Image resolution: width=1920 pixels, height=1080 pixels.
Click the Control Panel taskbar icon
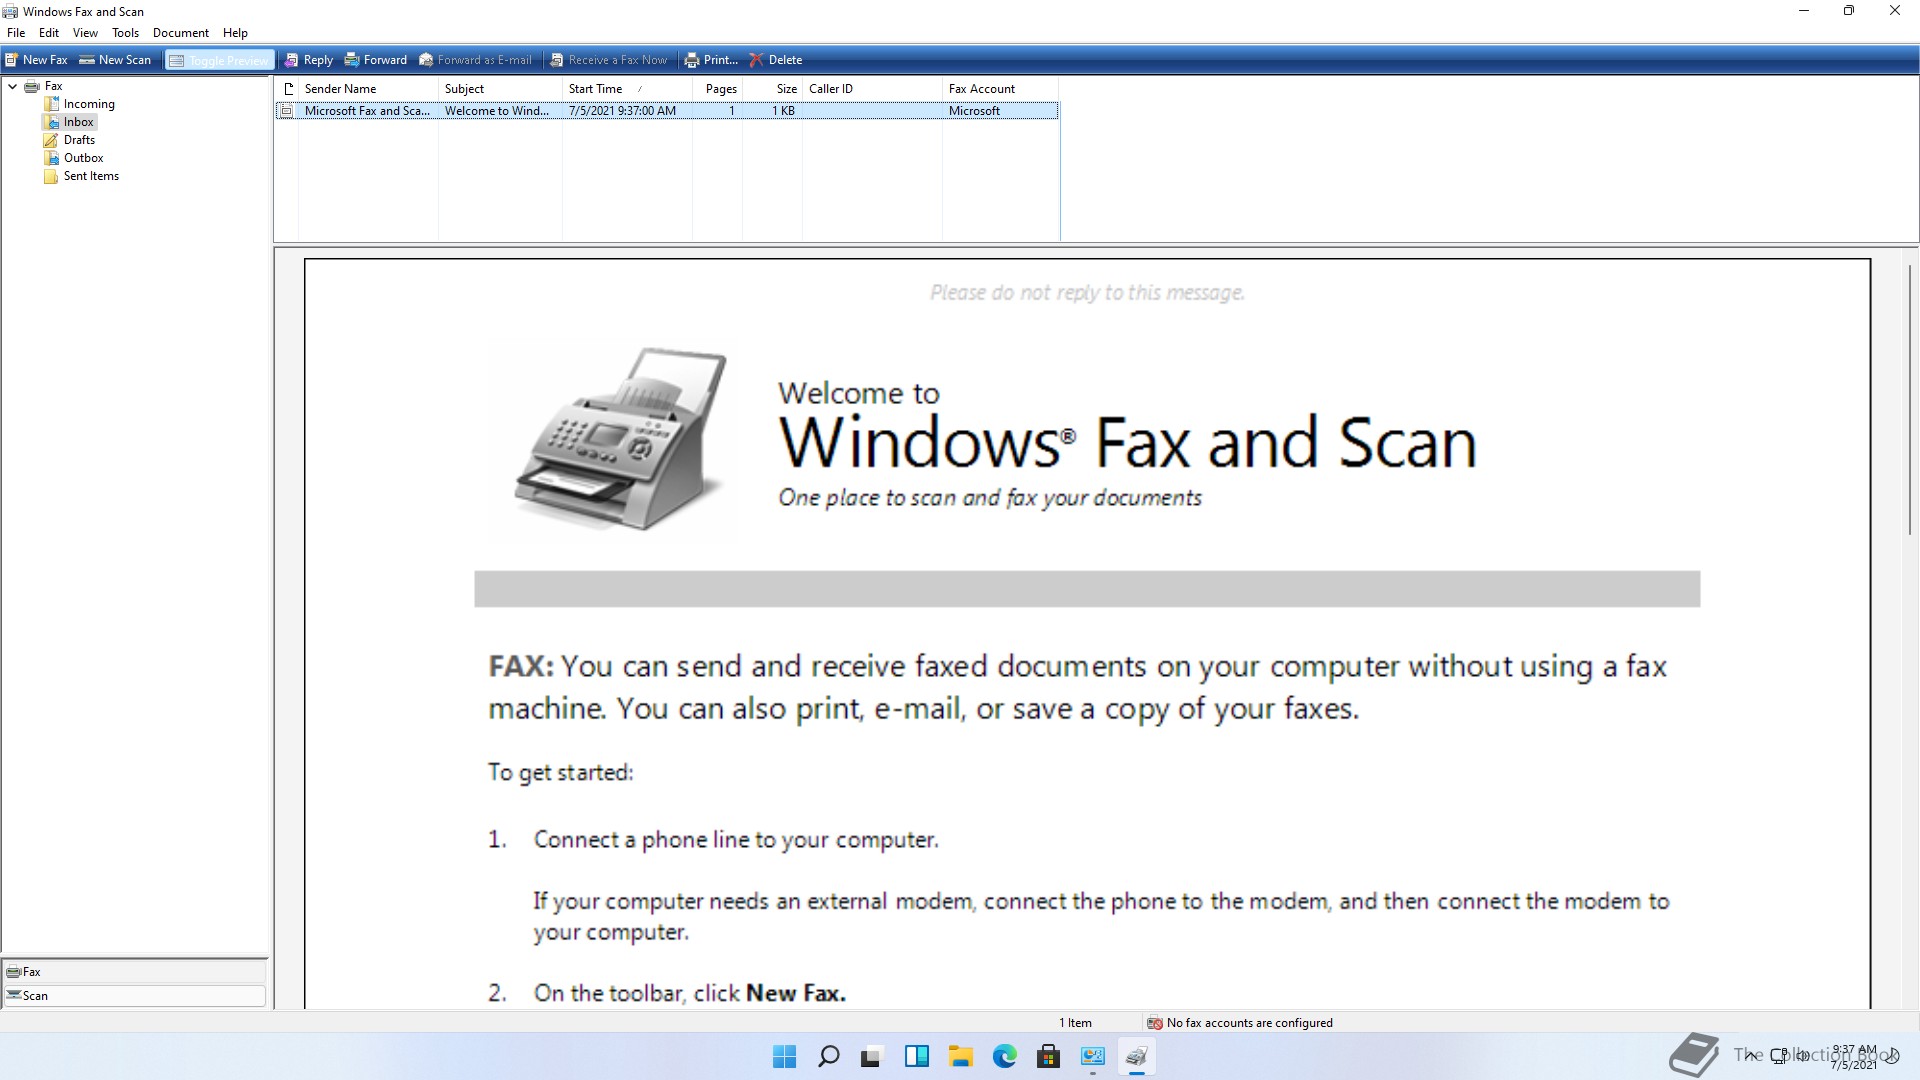(1093, 1056)
